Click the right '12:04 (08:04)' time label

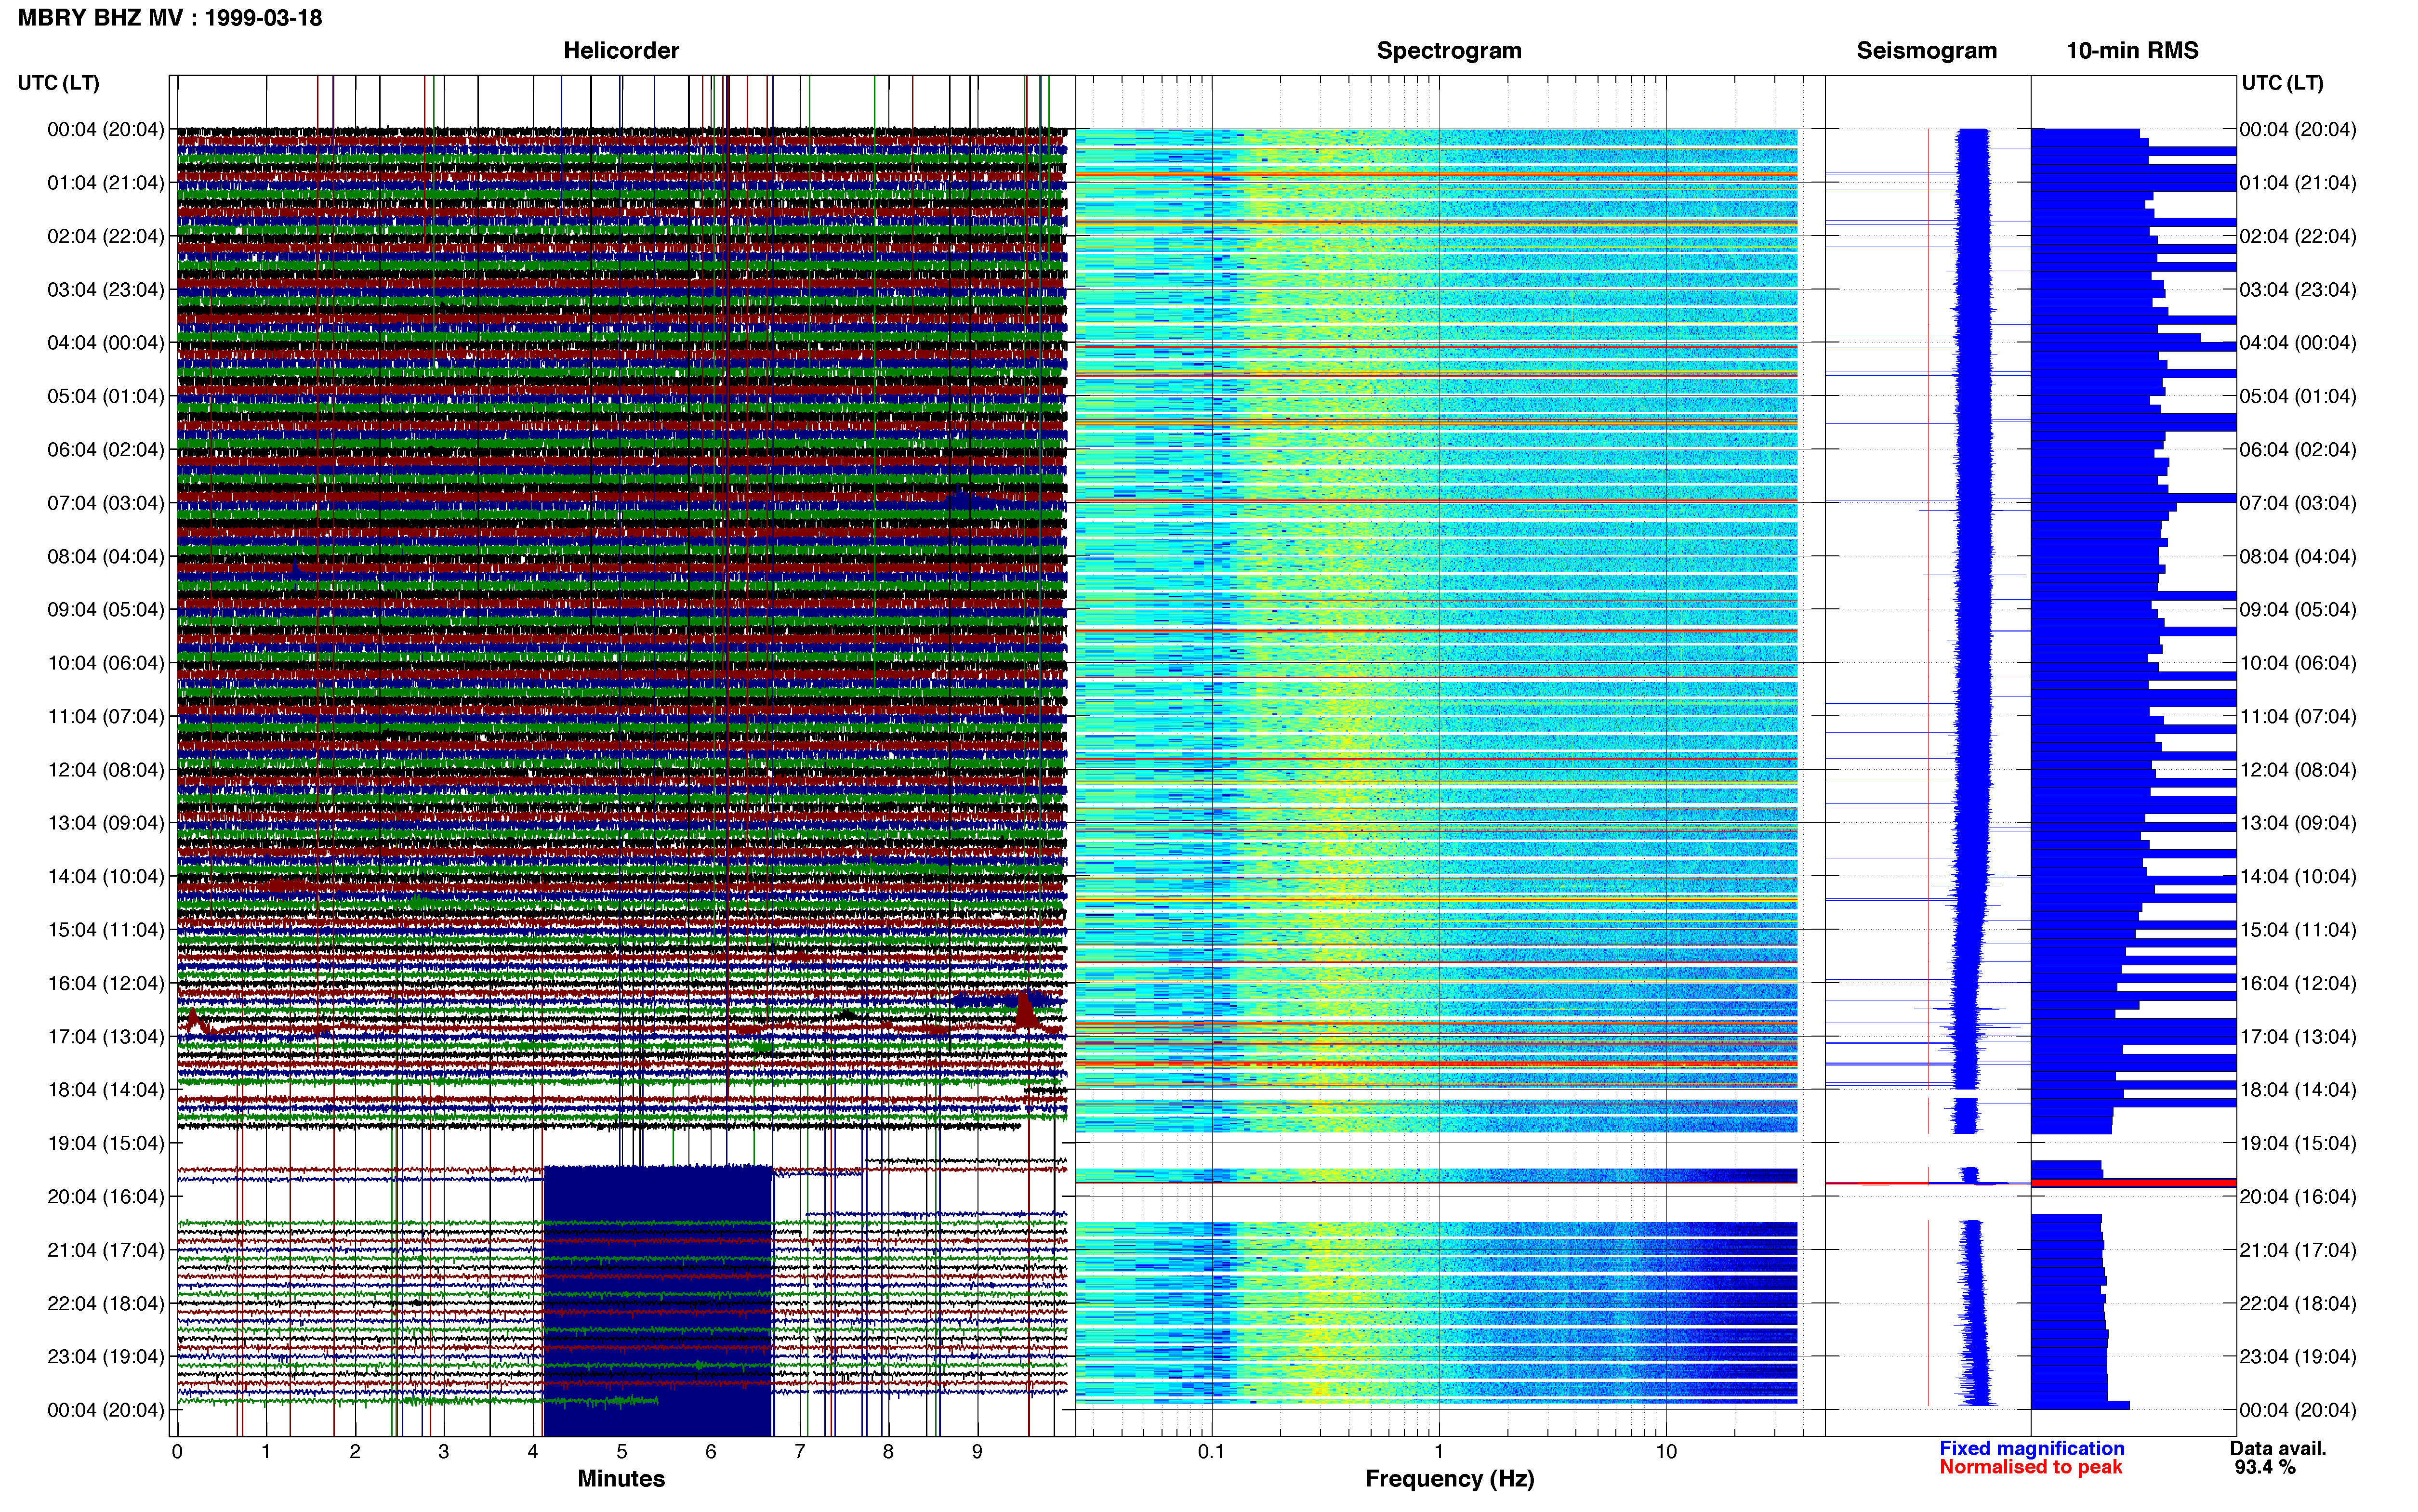pyautogui.click(x=2298, y=770)
